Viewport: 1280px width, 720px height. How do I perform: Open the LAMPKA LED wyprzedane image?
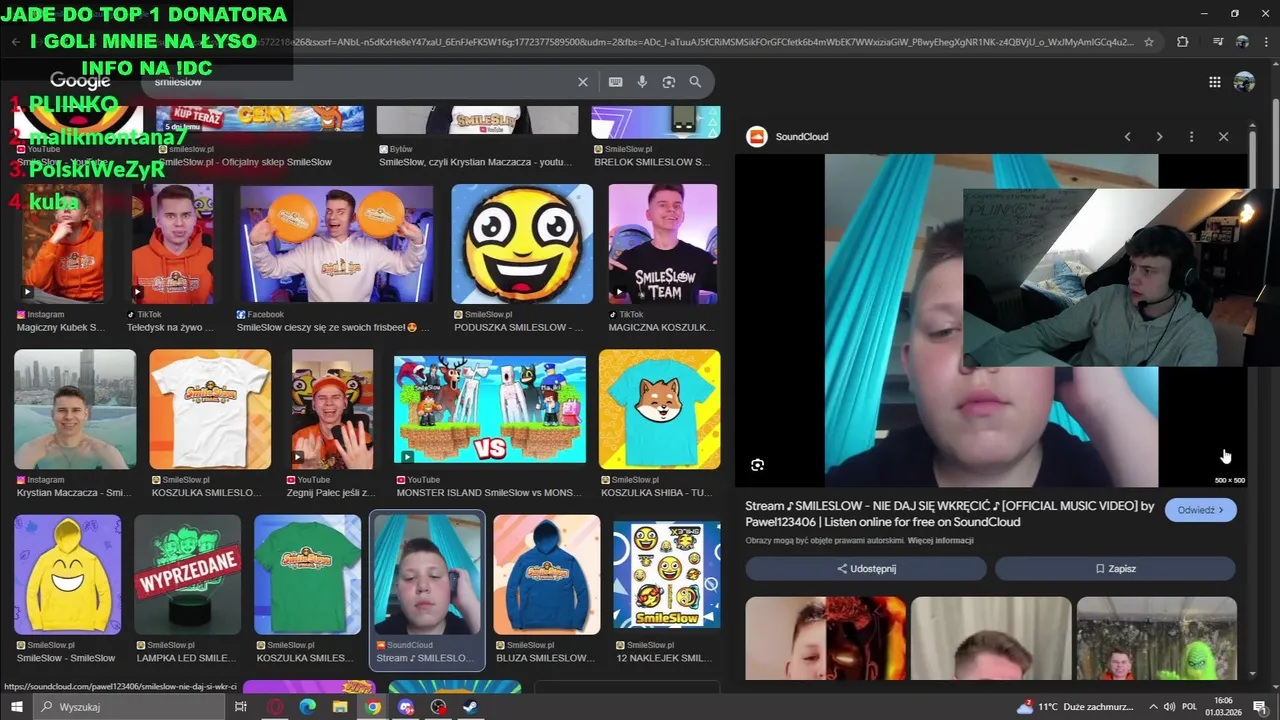[x=187, y=574]
